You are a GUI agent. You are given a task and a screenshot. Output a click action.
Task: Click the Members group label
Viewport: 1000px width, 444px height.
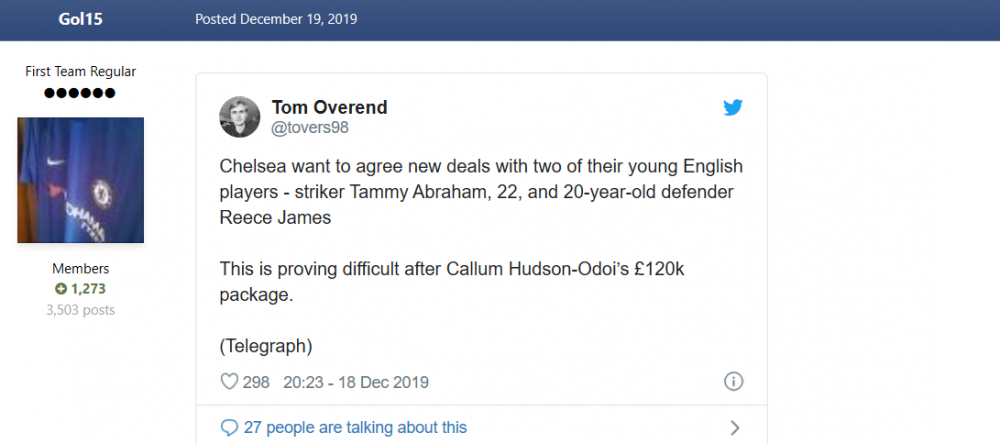click(80, 269)
